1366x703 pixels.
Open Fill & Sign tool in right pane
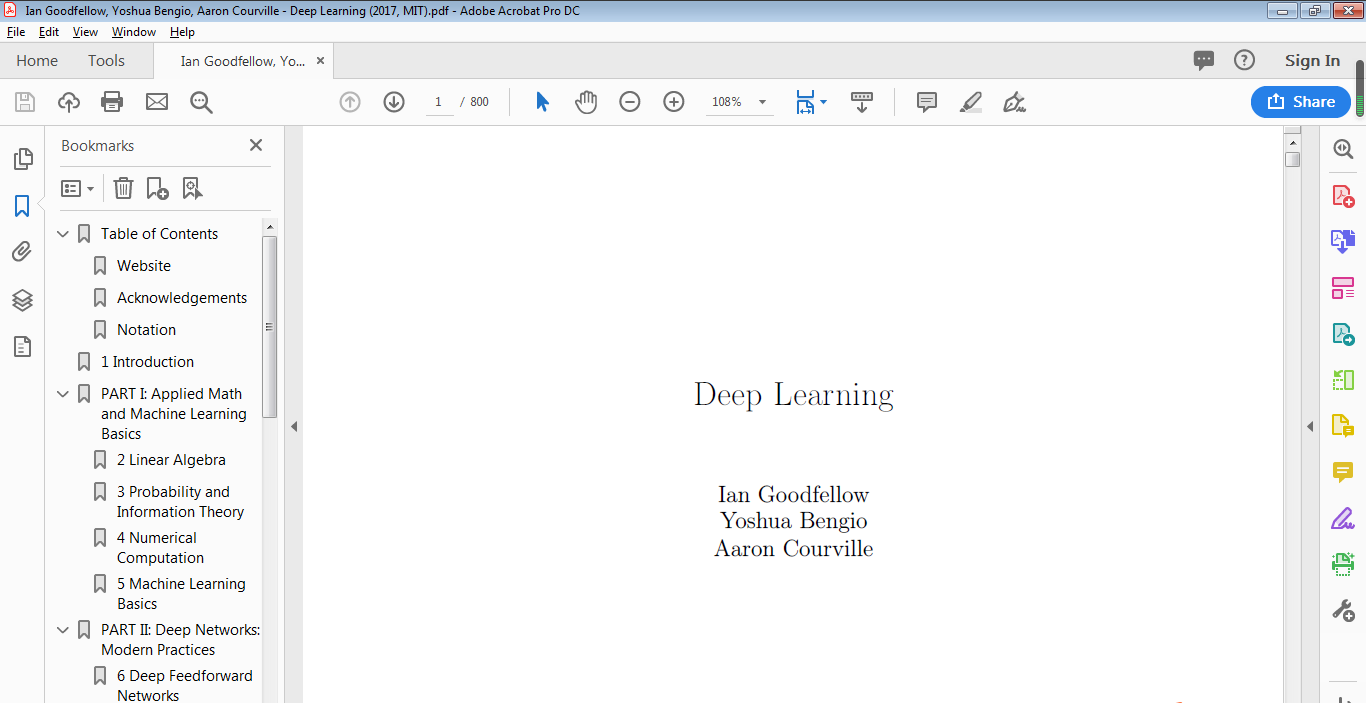pyautogui.click(x=1343, y=518)
